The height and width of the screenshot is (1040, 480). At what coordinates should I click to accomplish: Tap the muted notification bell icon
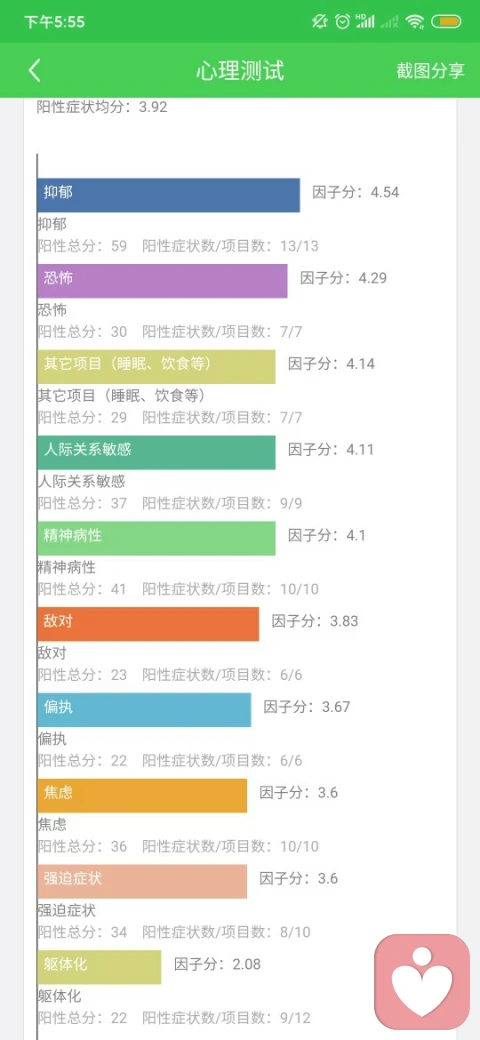(320, 22)
